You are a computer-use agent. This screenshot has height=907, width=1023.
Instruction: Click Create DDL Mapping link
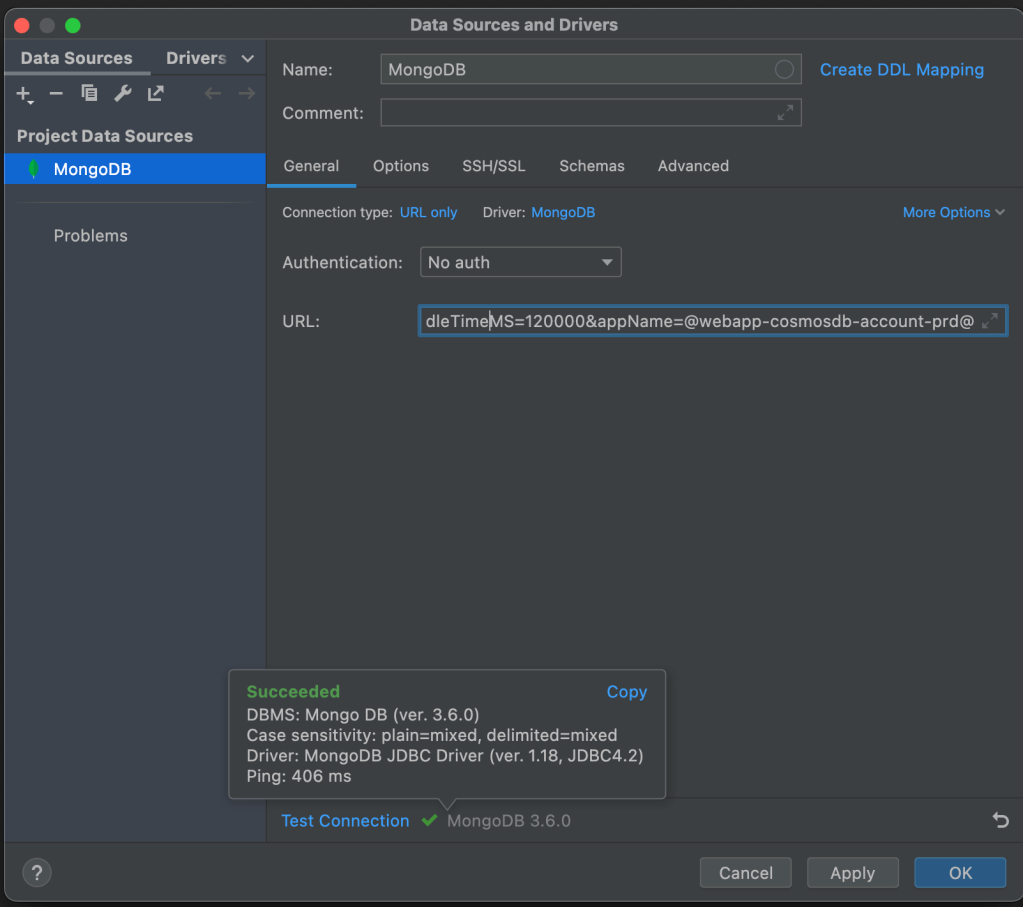point(901,70)
